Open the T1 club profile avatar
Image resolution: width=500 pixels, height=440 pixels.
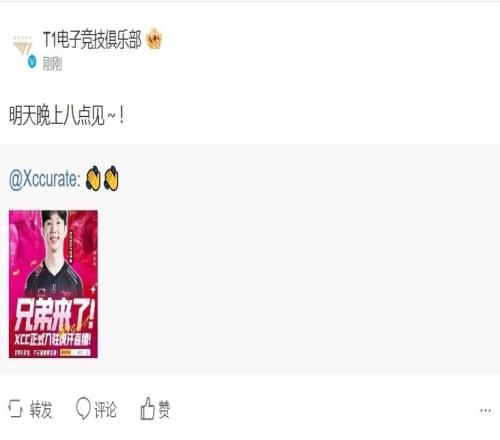pyautogui.click(x=23, y=46)
